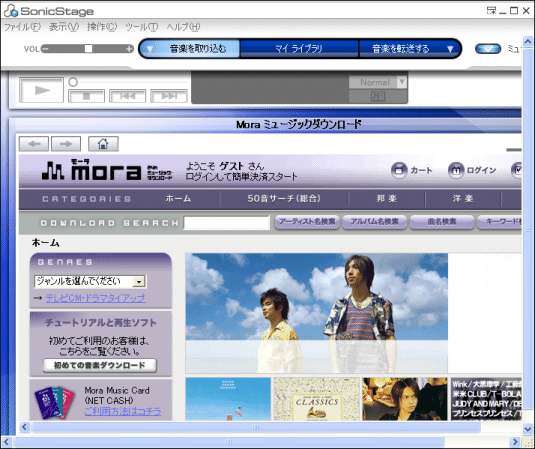This screenshot has height=449, width=535.
Task: Click the volume plus icon
Action: pyautogui.click(x=129, y=49)
